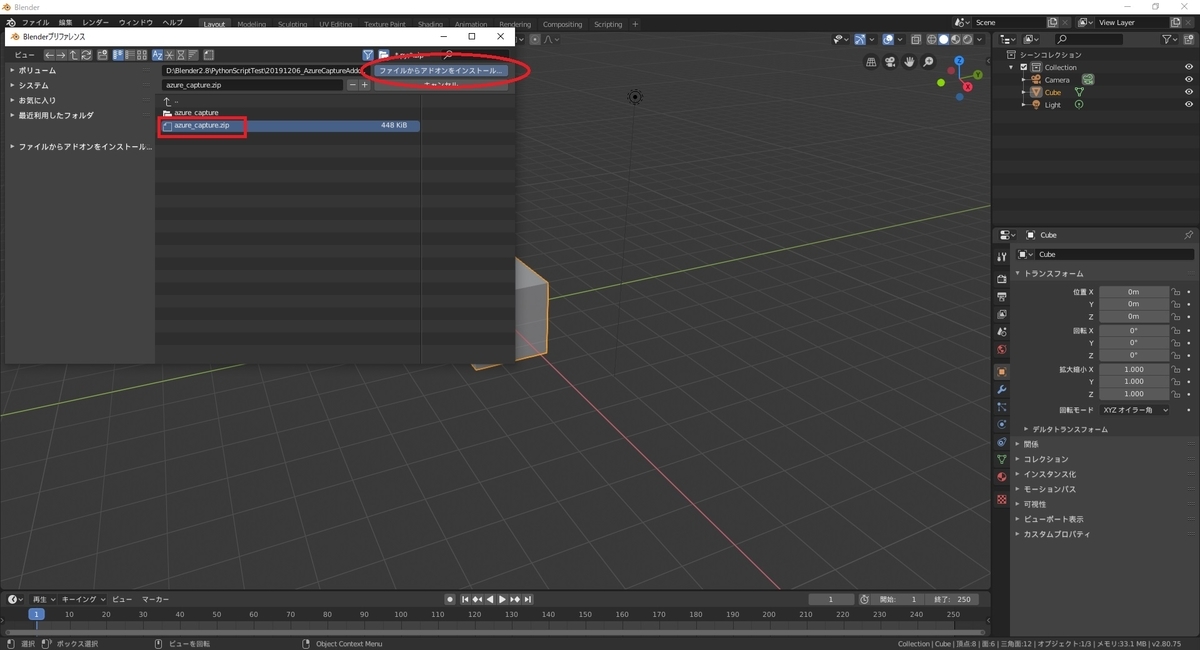Switch to the Modeling workspace tab
1200x650 pixels.
coord(252,24)
